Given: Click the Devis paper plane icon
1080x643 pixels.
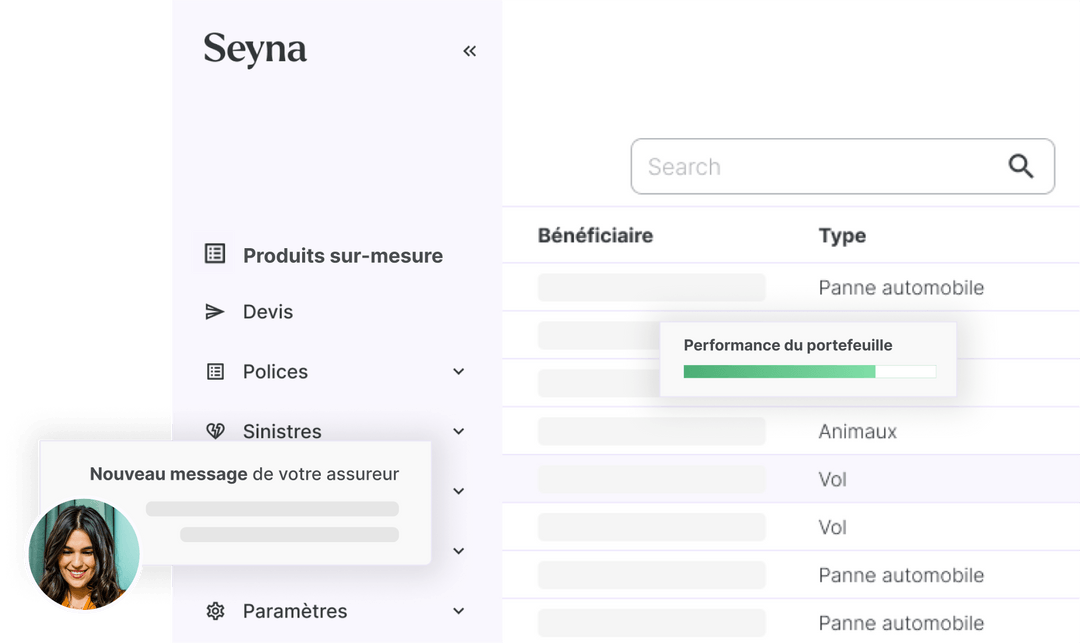Looking at the screenshot, I should [x=214, y=311].
